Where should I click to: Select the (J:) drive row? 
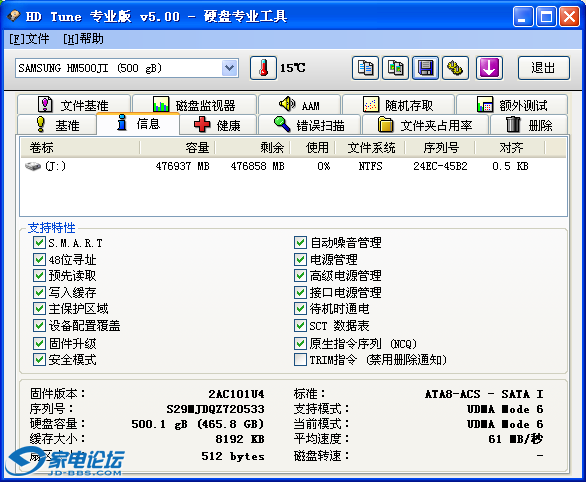click(293, 166)
